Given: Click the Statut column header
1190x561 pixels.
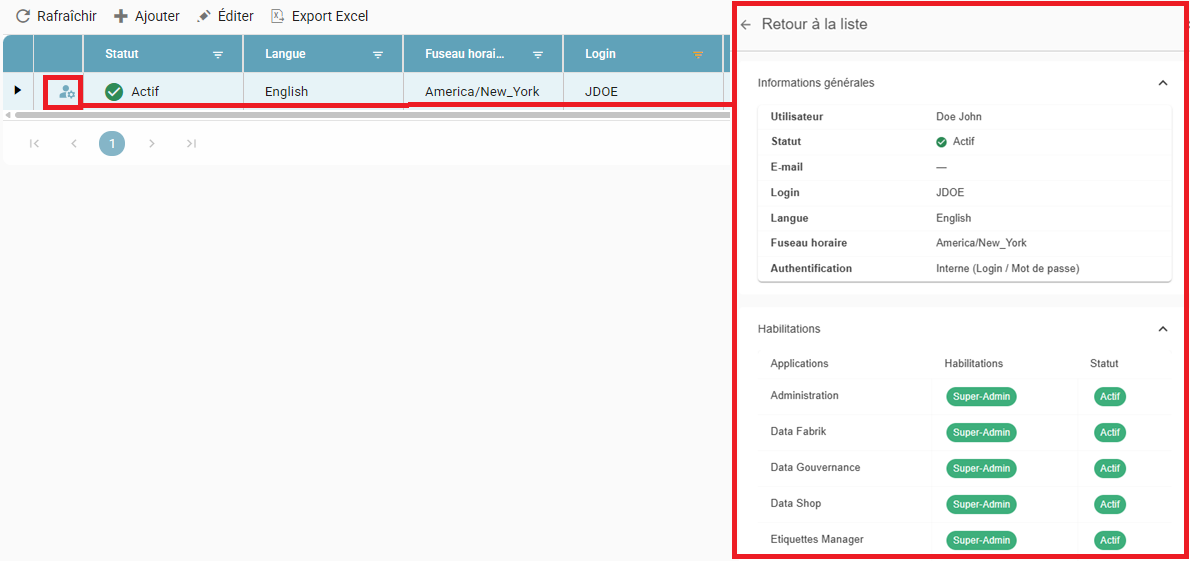Looking at the screenshot, I should [163, 54].
